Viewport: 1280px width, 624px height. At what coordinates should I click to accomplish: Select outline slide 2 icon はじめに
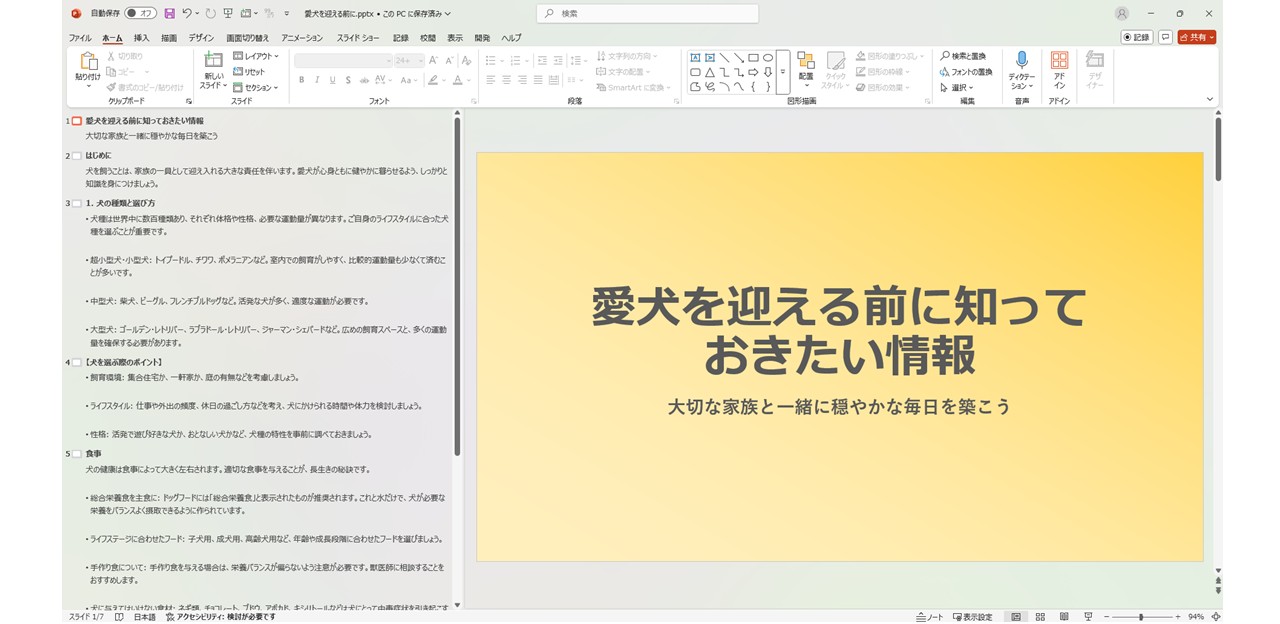[x=75, y=156]
